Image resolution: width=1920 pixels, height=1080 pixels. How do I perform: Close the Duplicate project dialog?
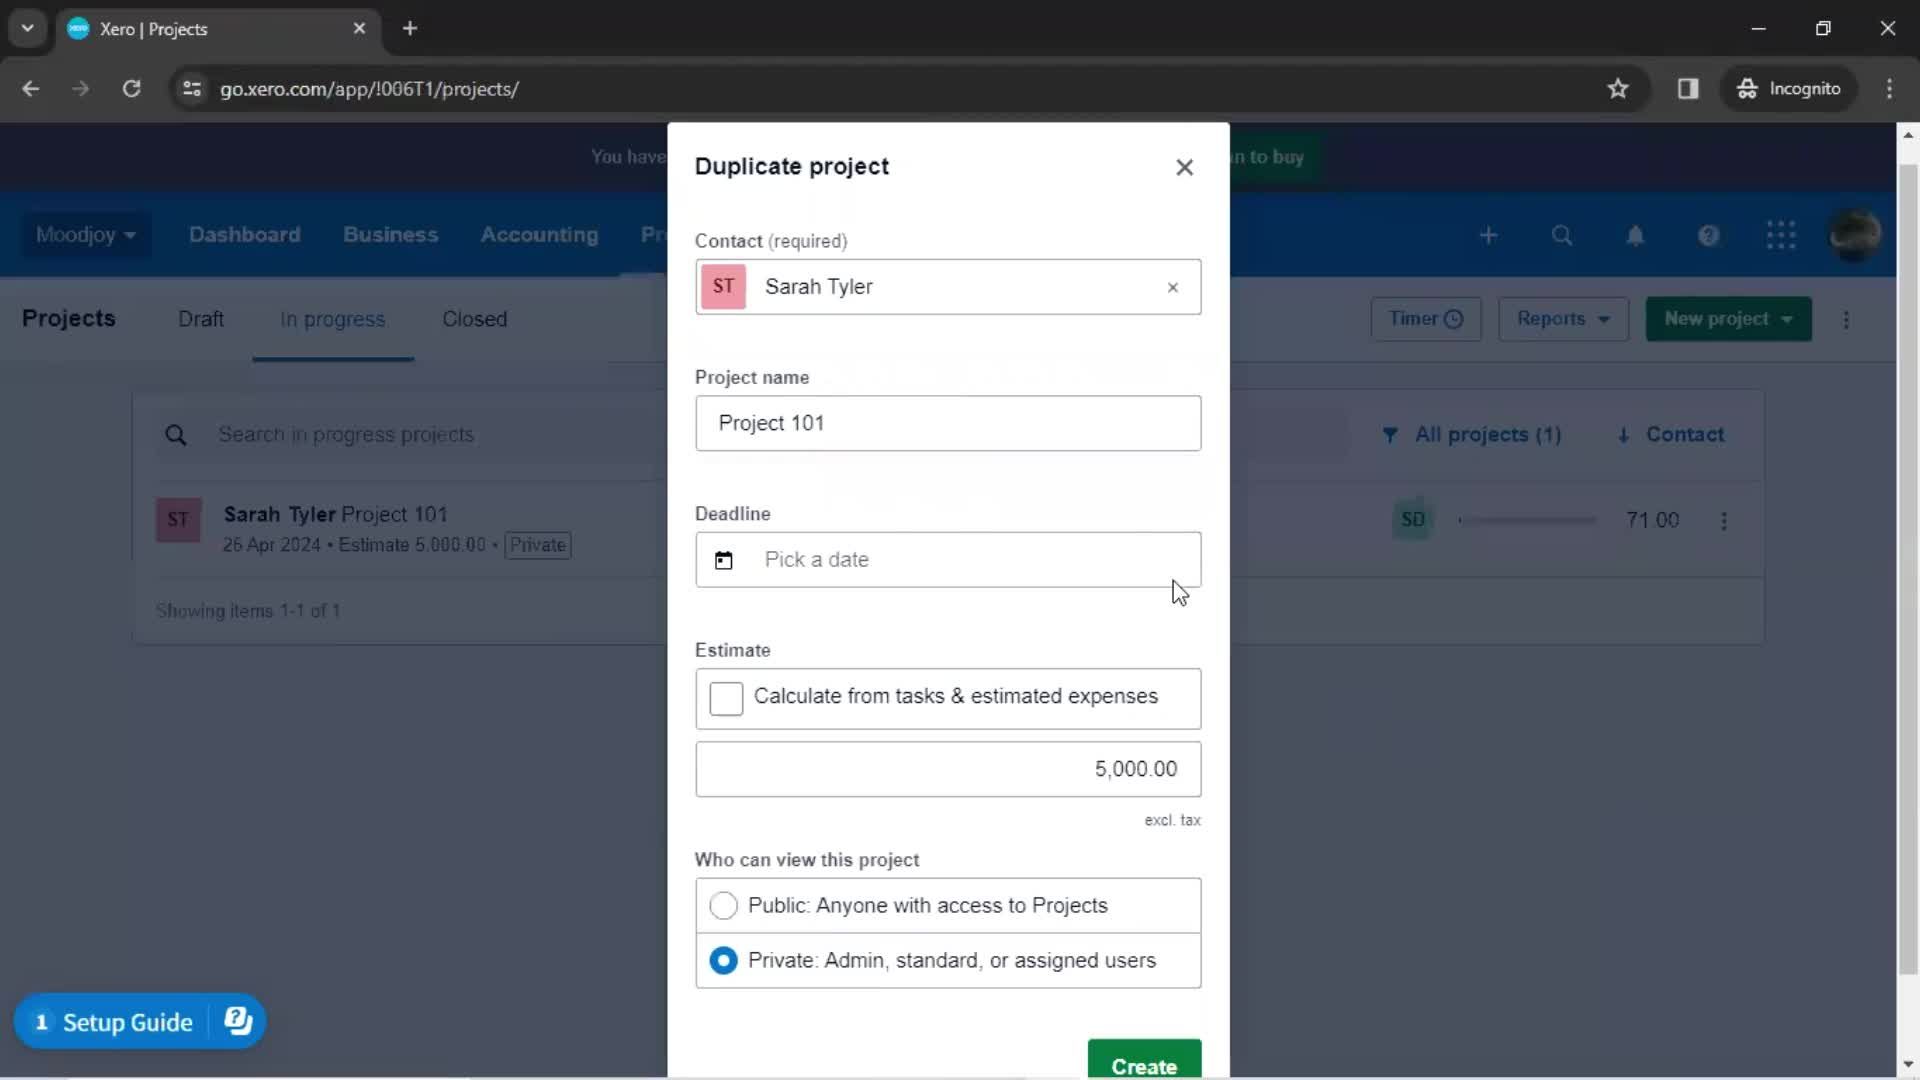point(1184,167)
